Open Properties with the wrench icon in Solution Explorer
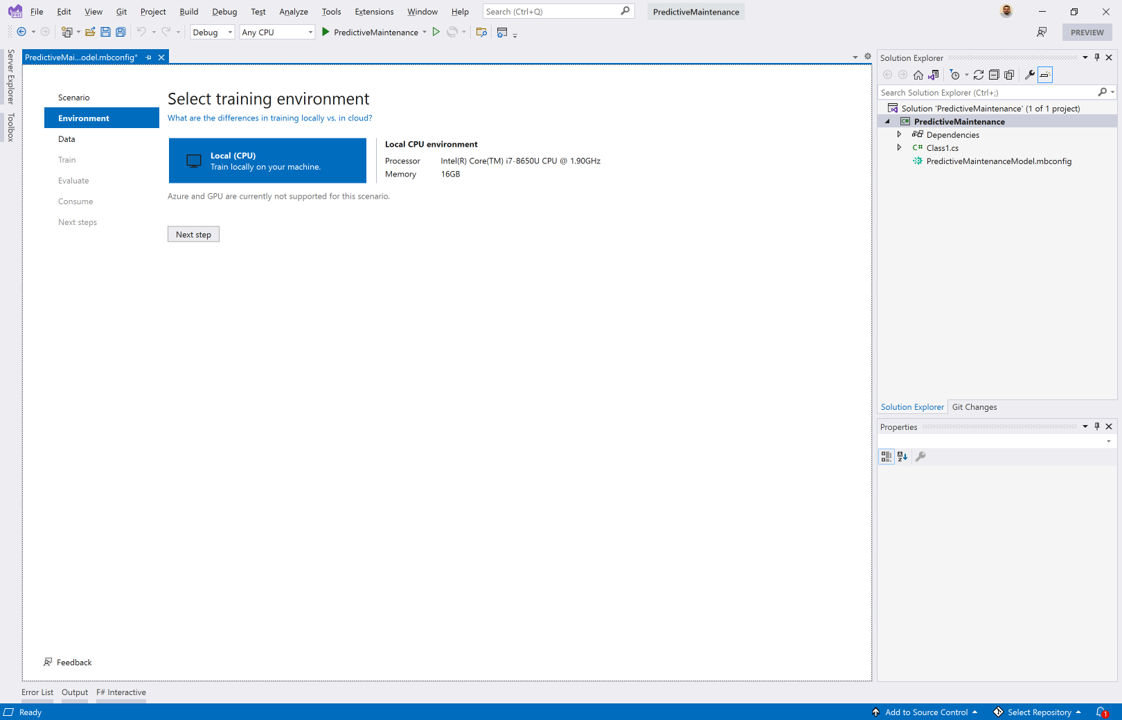The image size is (1122, 720). click(x=1030, y=74)
